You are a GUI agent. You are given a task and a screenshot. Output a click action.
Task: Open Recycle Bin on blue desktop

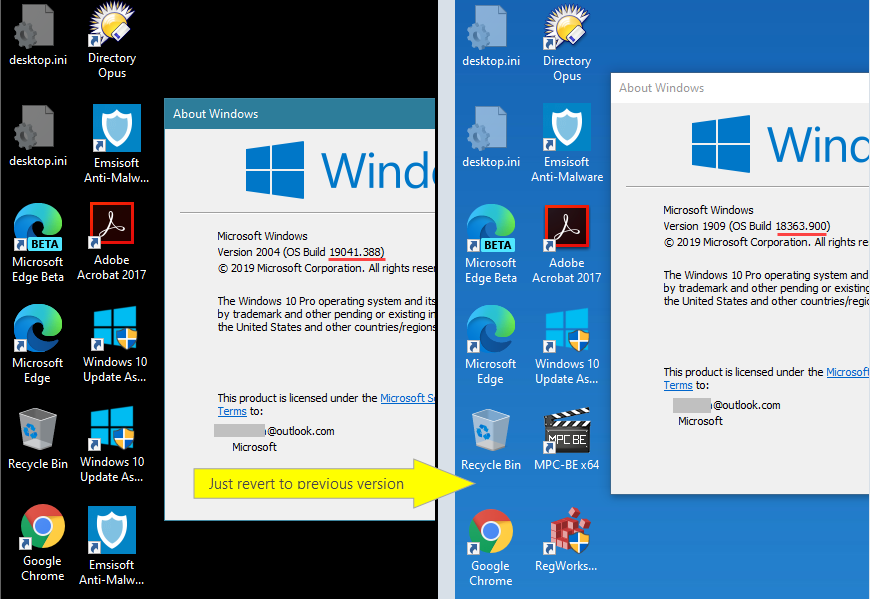(491, 440)
